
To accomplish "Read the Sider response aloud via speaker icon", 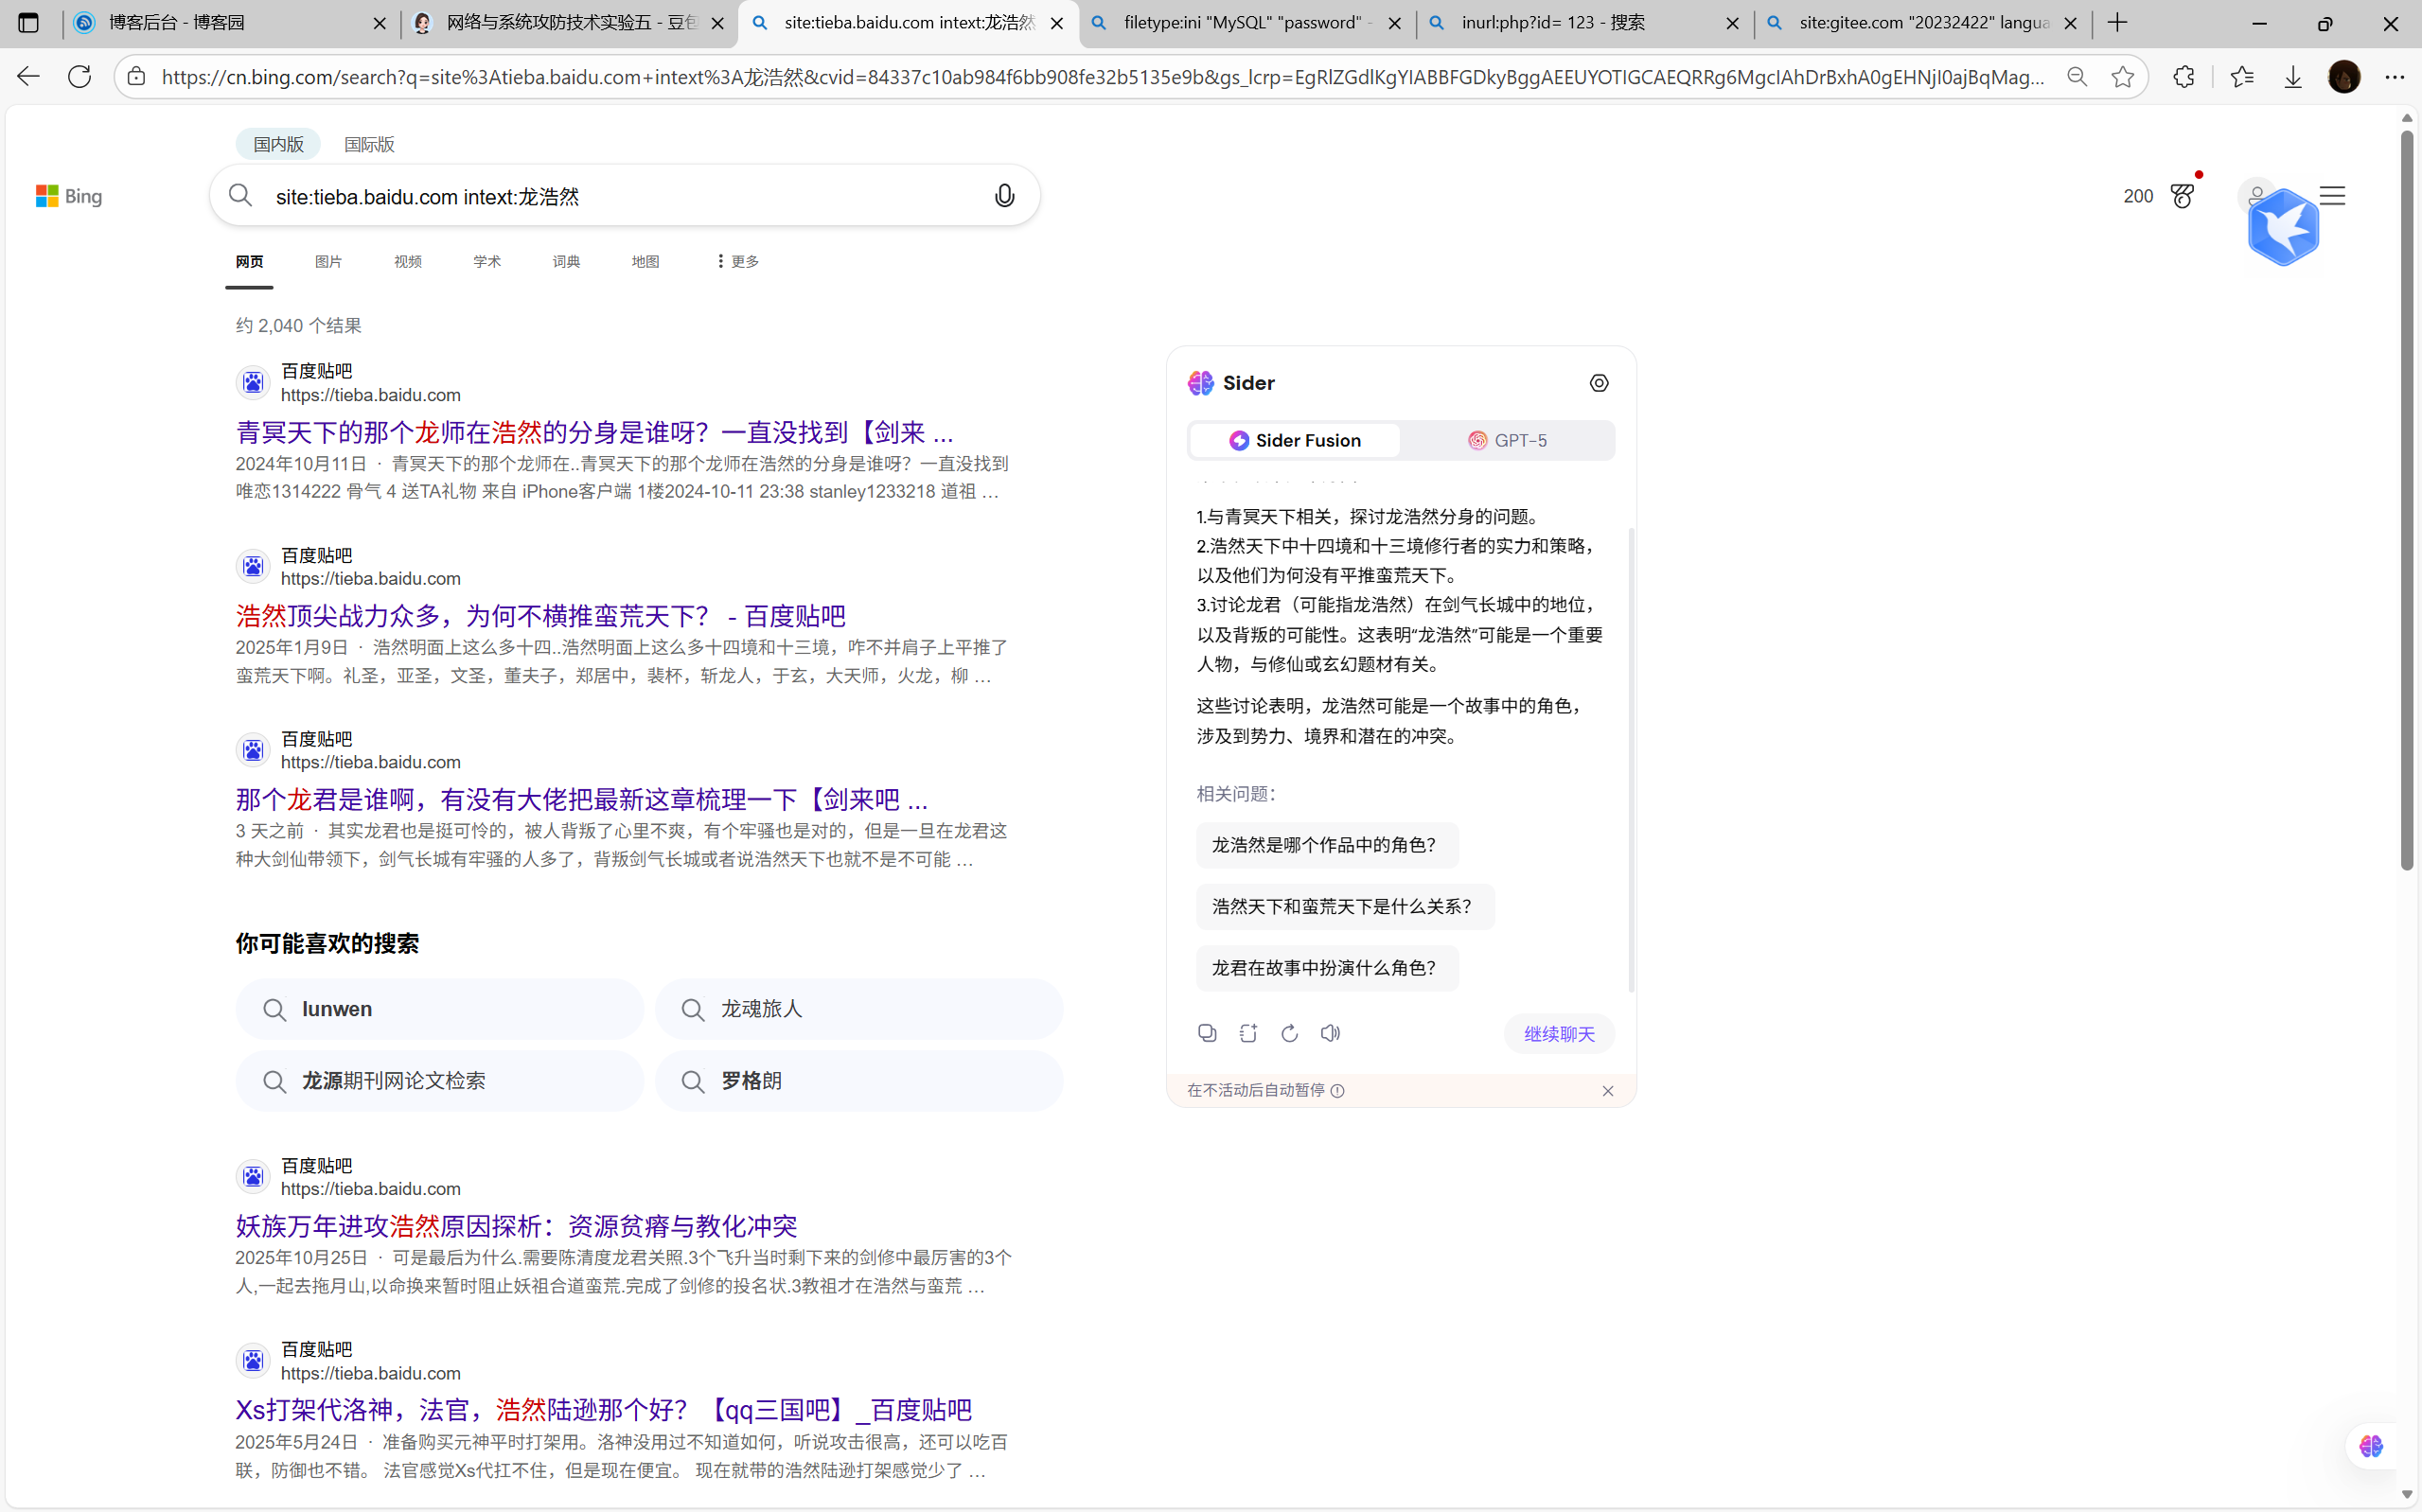I will (x=1329, y=1032).
